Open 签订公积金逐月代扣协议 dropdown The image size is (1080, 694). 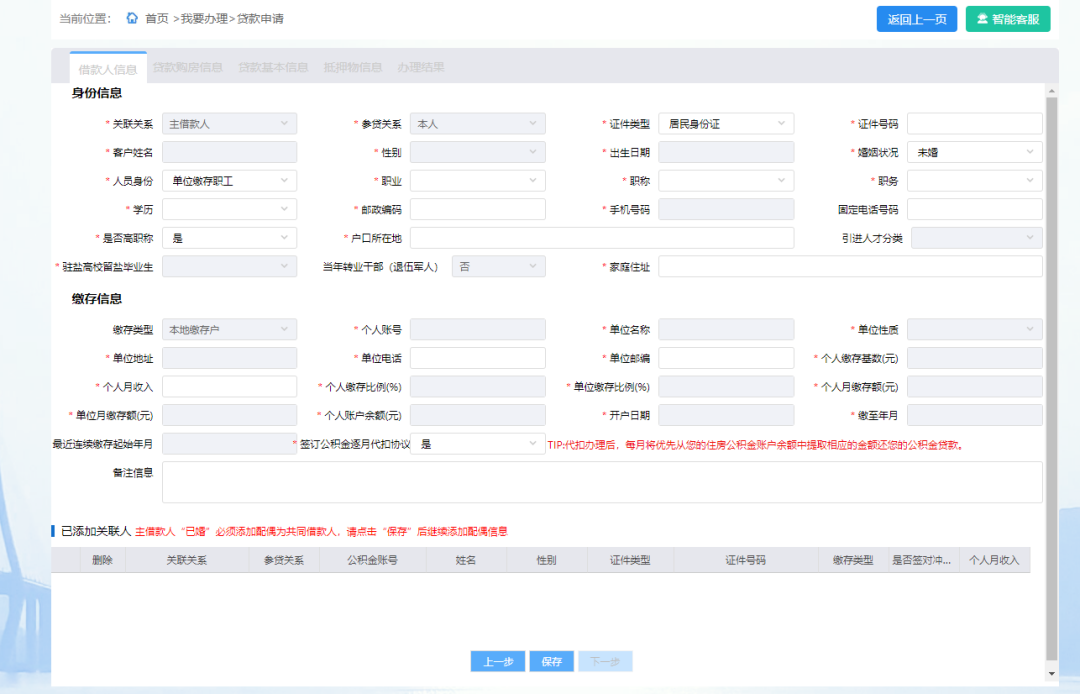477,444
